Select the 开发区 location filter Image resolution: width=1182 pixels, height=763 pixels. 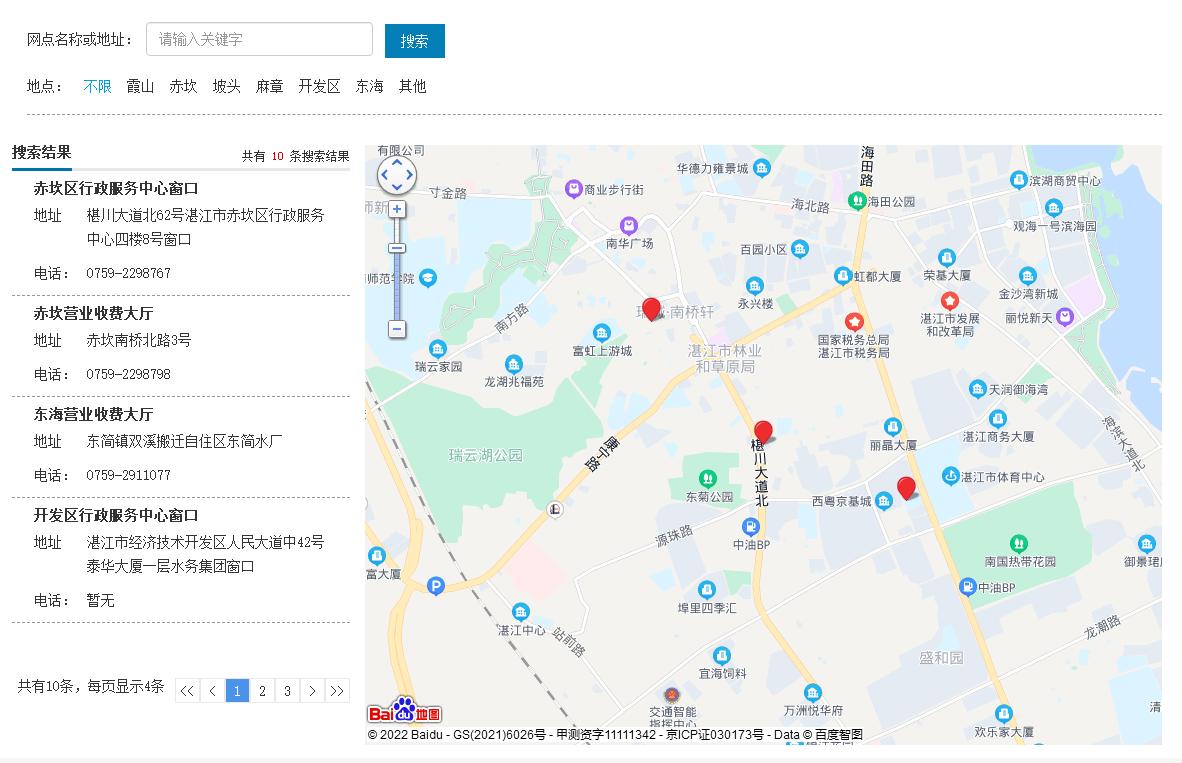pos(318,86)
